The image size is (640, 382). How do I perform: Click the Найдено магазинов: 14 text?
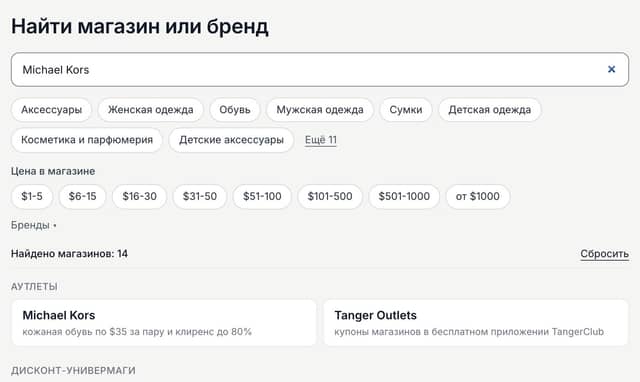pos(69,254)
